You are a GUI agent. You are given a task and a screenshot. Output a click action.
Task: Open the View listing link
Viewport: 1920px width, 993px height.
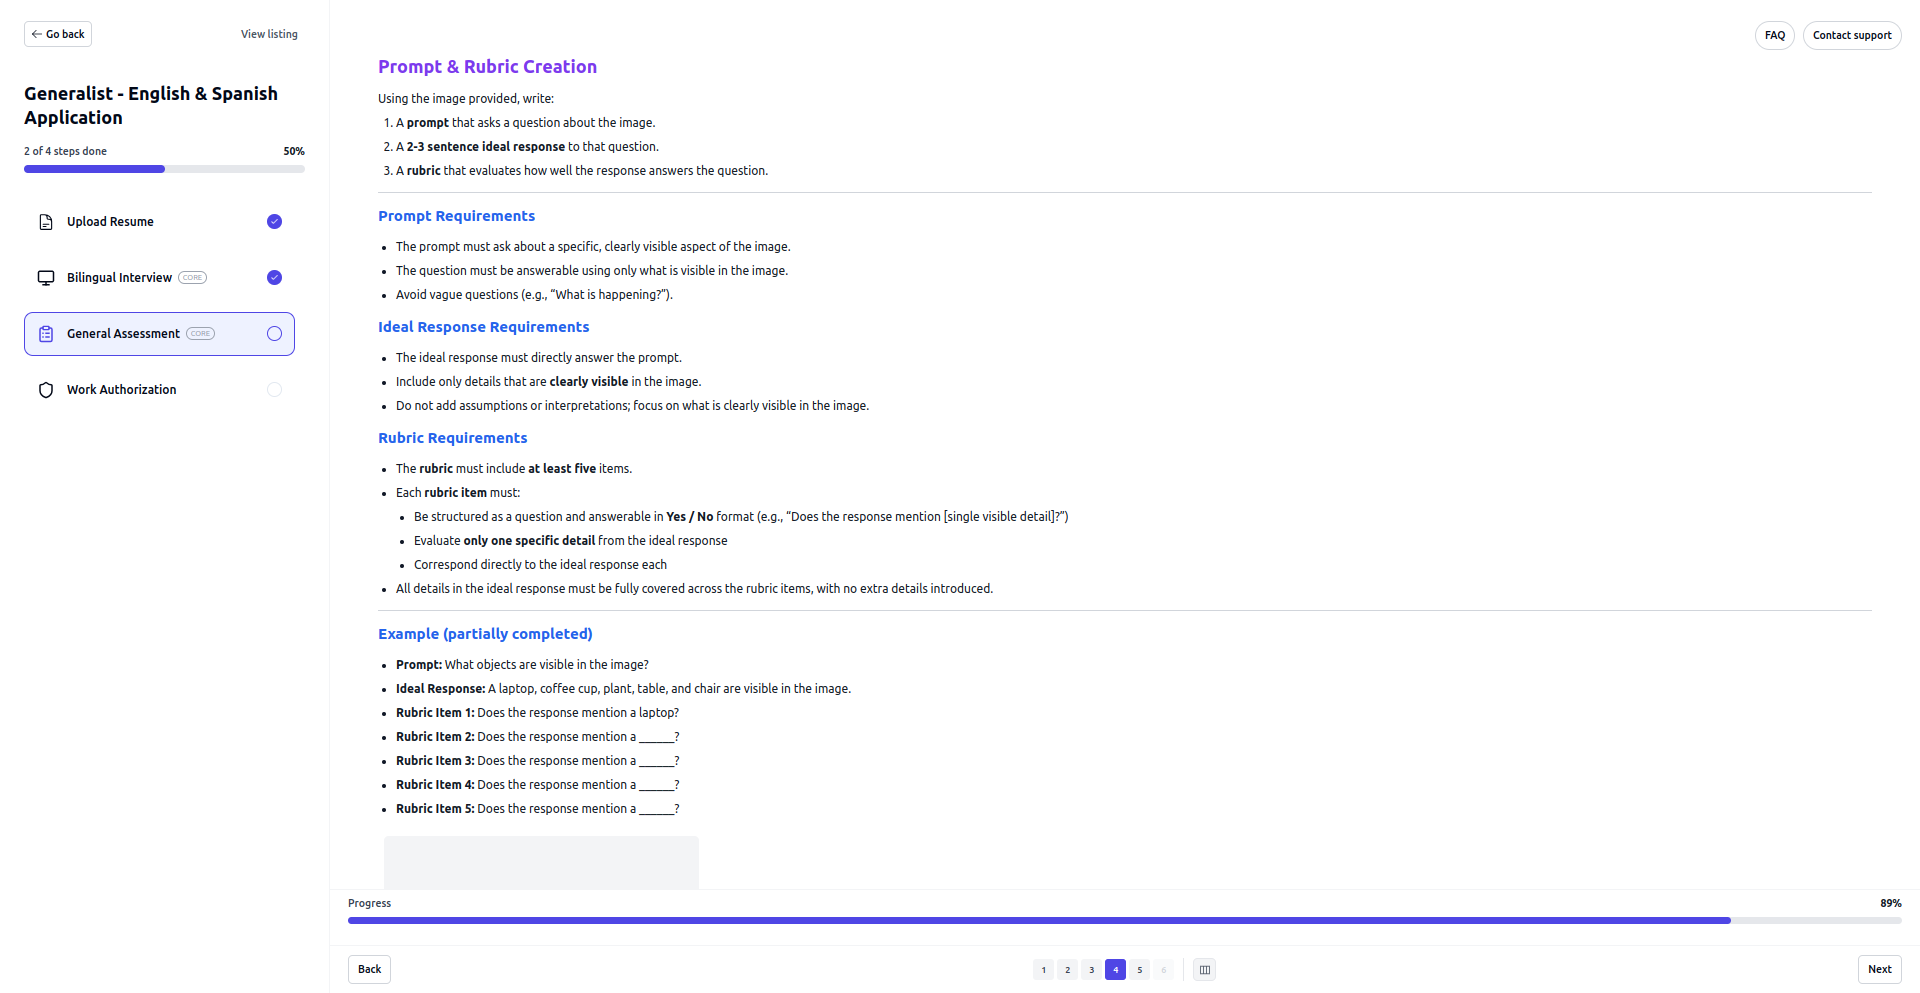point(269,34)
